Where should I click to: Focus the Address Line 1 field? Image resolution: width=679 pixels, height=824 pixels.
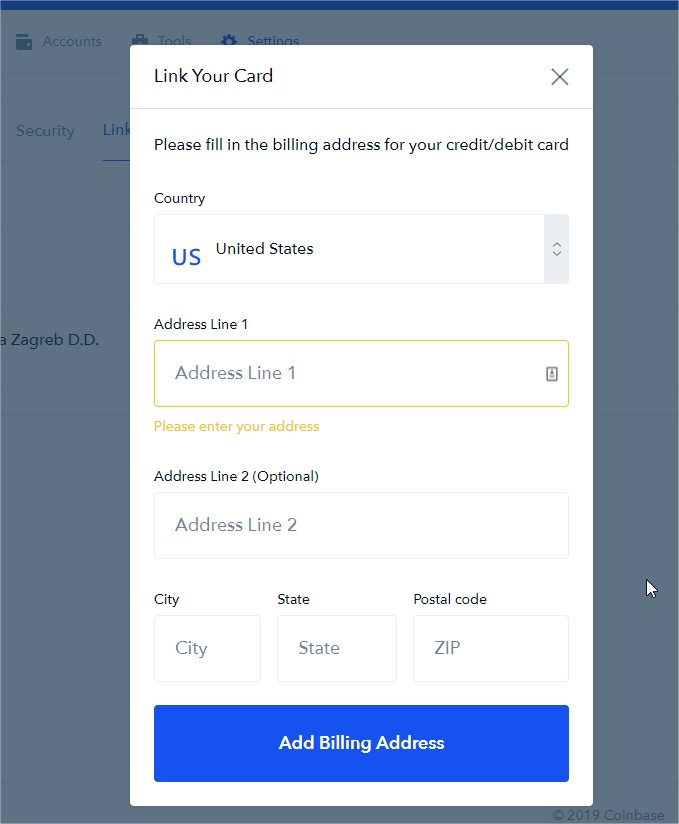pyautogui.click(x=361, y=373)
